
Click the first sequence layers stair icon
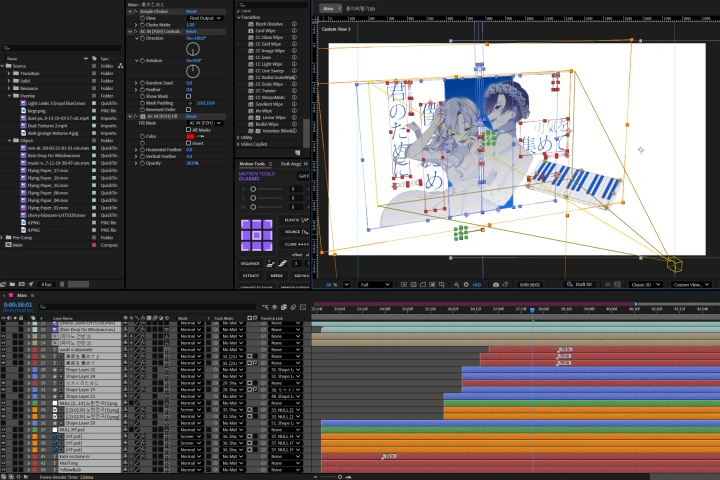pos(270,263)
